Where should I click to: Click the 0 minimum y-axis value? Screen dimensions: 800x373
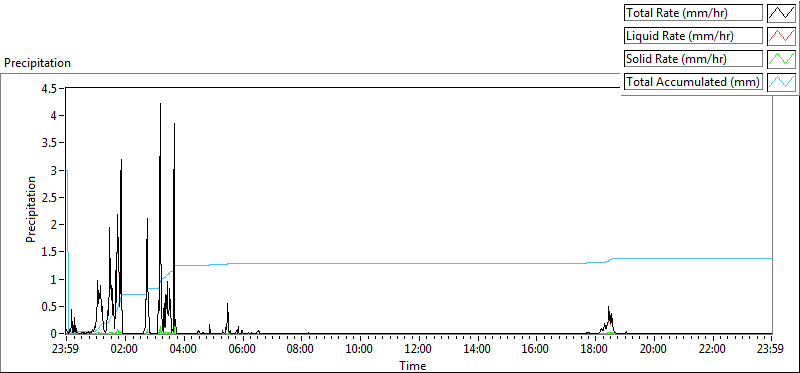click(56, 334)
